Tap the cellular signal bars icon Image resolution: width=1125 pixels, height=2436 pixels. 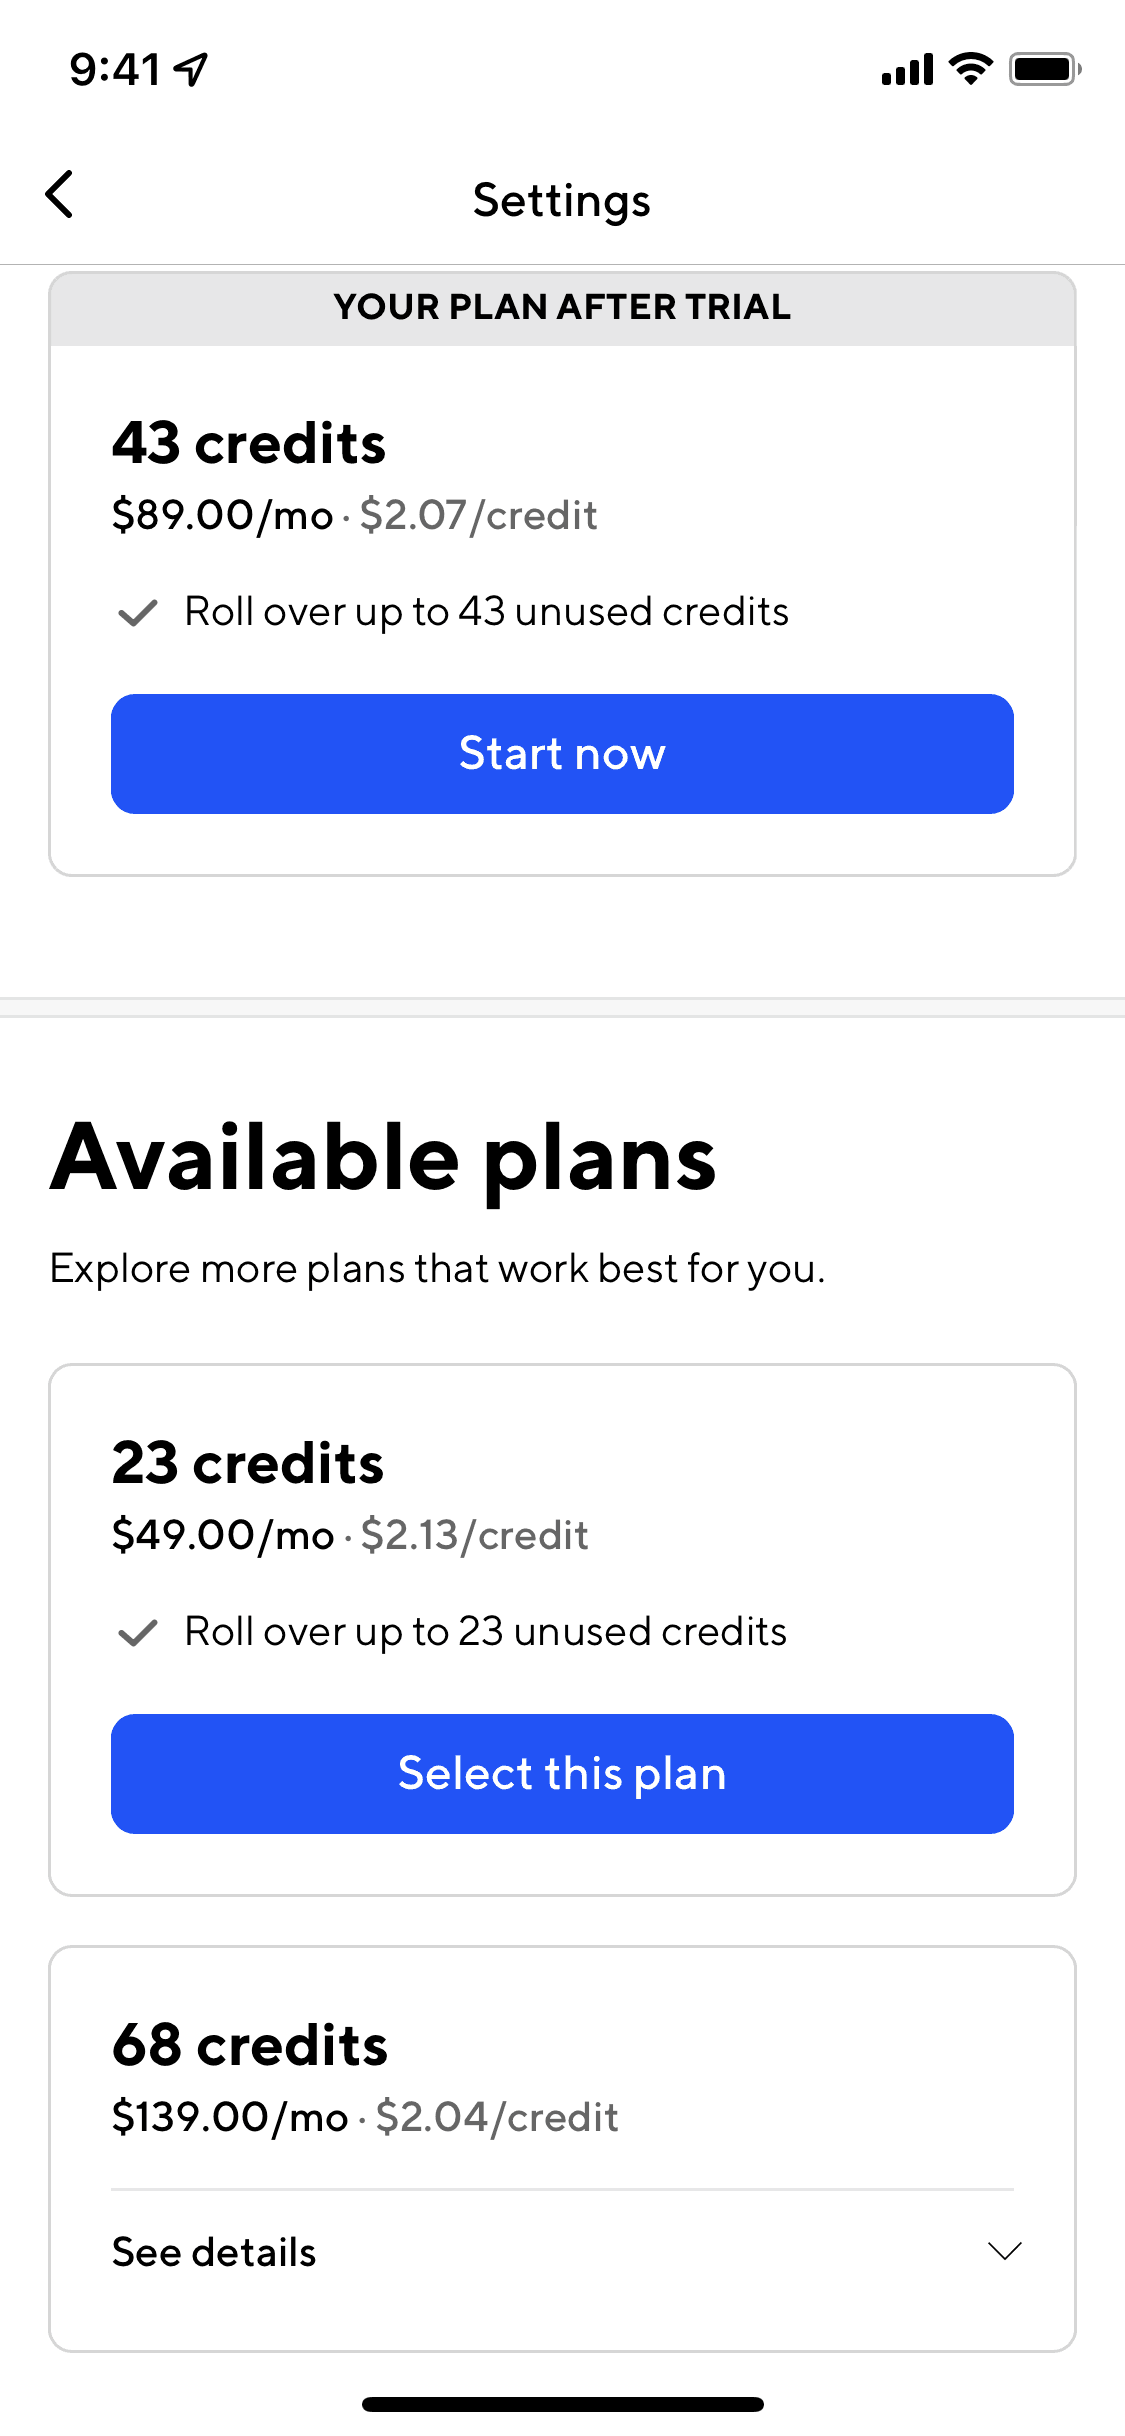pyautogui.click(x=907, y=70)
